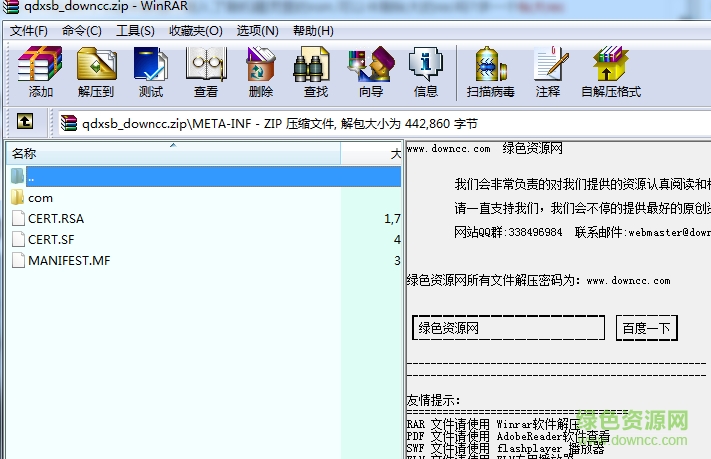Open the Tools (工具) menu

135,30
